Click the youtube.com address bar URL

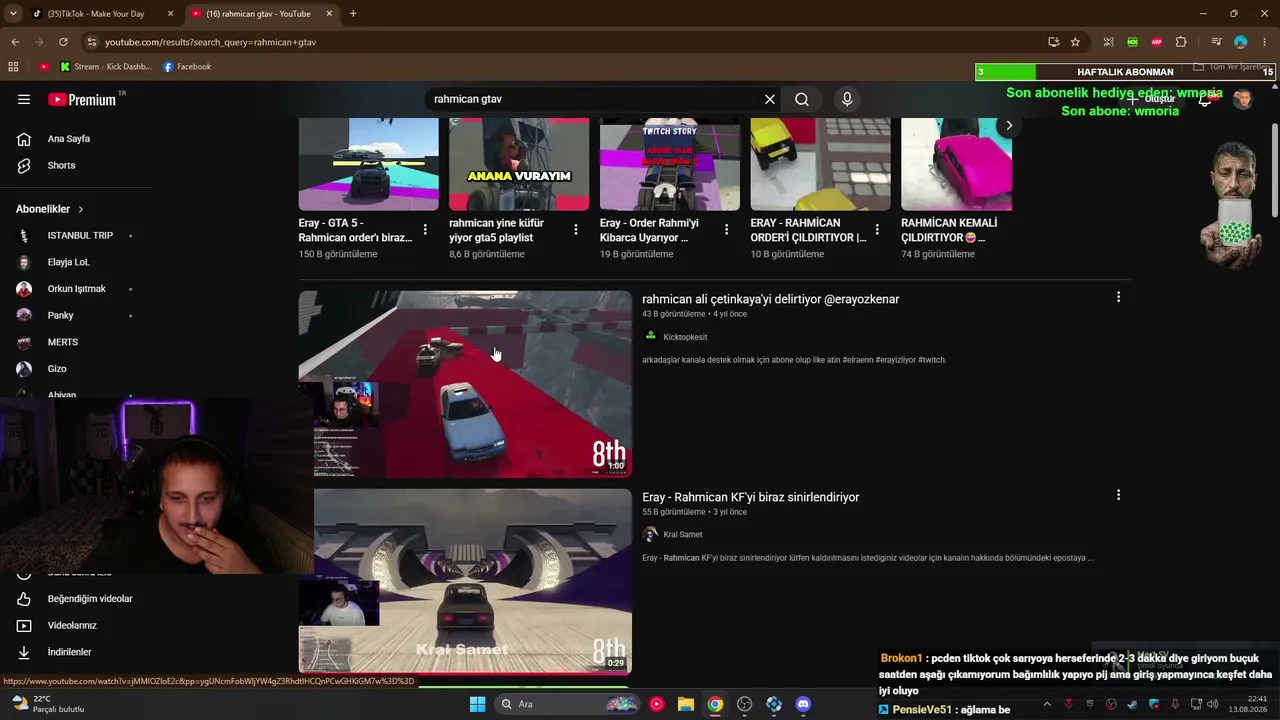tap(211, 42)
